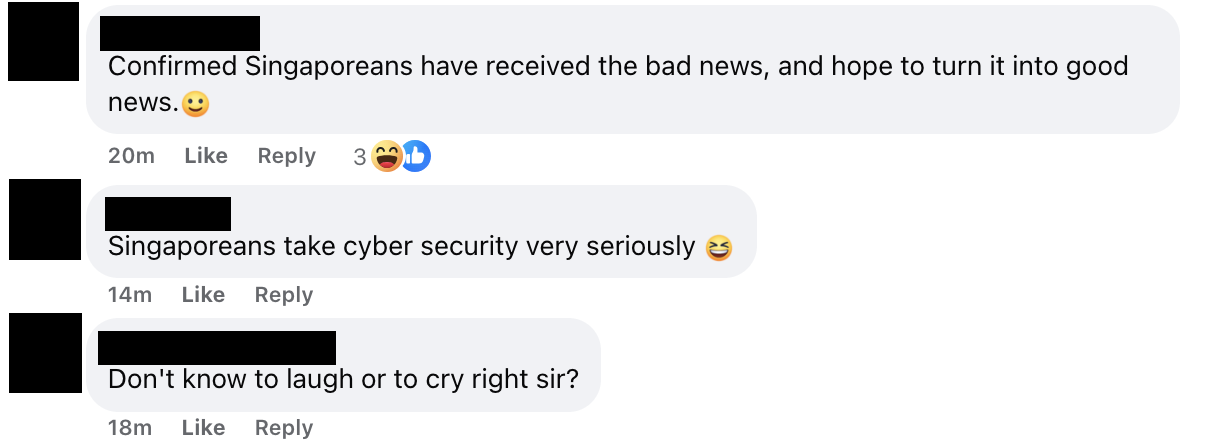1222x444 pixels.
Task: View the reaction count "3" on first comment
Action: point(359,157)
